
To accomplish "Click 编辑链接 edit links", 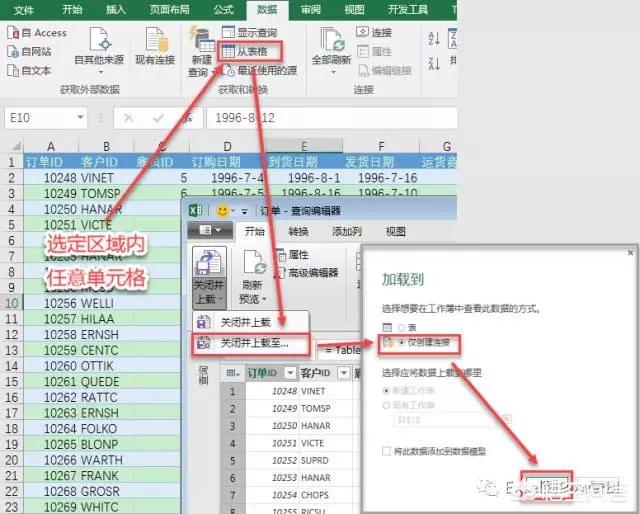I will pyautogui.click(x=385, y=71).
